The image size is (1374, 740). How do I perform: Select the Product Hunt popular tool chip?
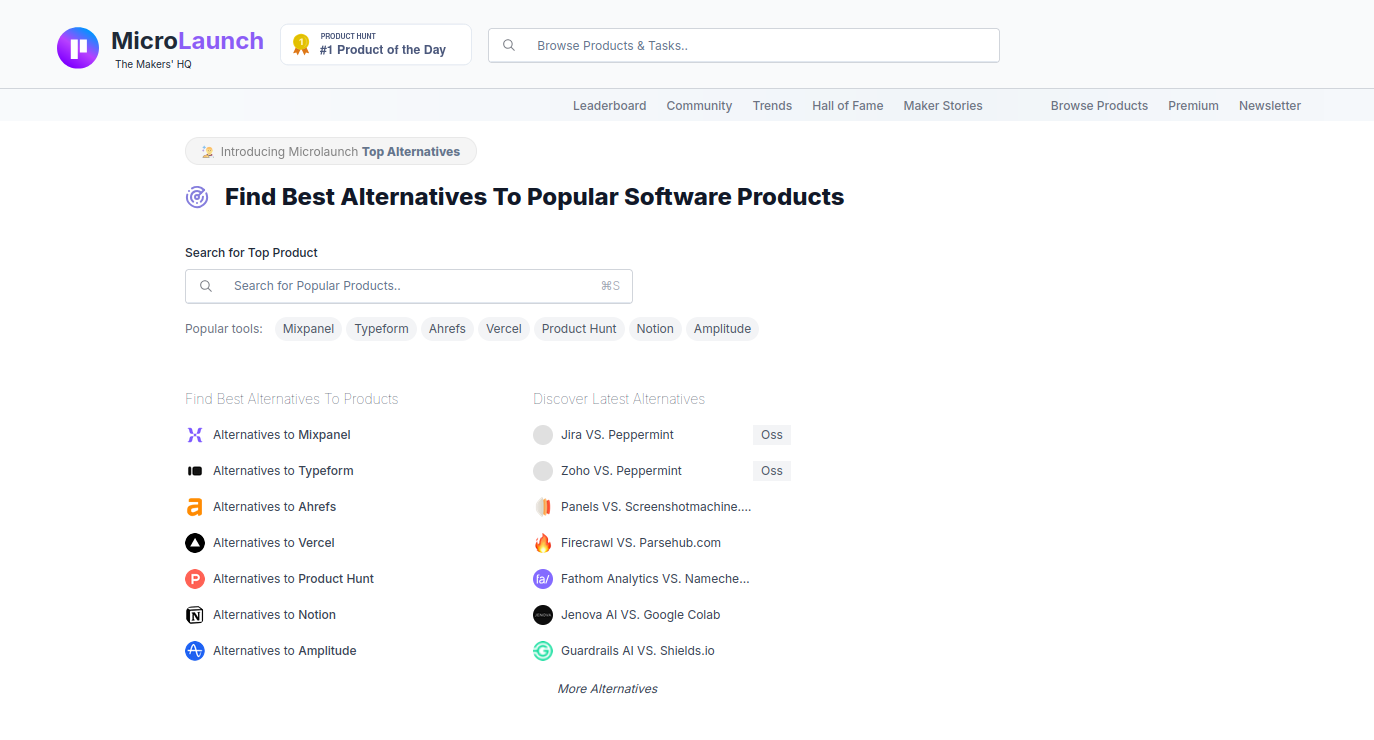[x=579, y=329]
